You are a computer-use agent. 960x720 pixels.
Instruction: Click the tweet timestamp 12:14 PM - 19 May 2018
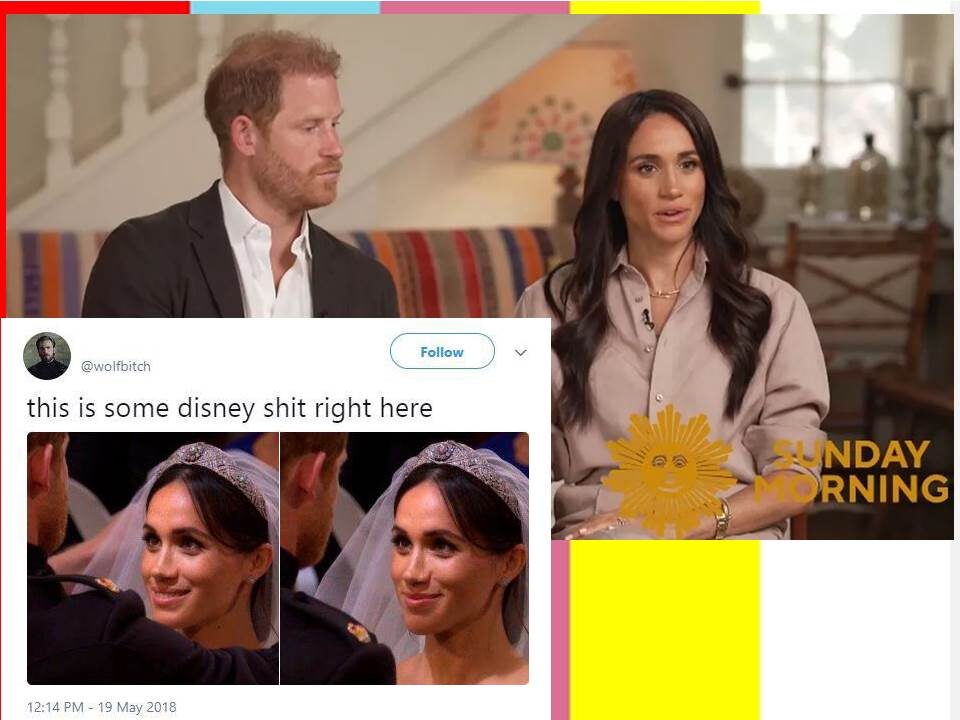click(102, 707)
